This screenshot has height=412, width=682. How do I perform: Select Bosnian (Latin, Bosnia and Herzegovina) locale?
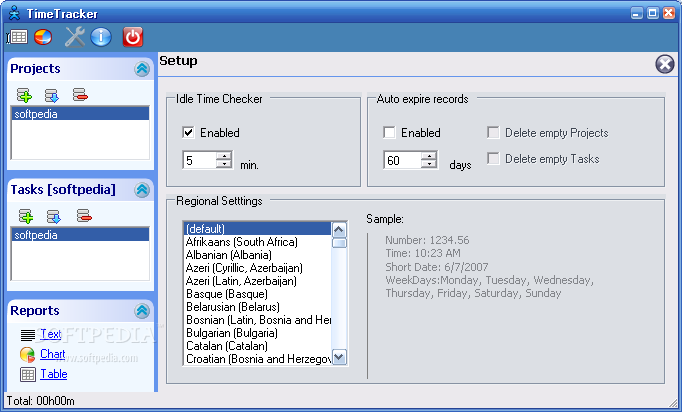point(257,320)
